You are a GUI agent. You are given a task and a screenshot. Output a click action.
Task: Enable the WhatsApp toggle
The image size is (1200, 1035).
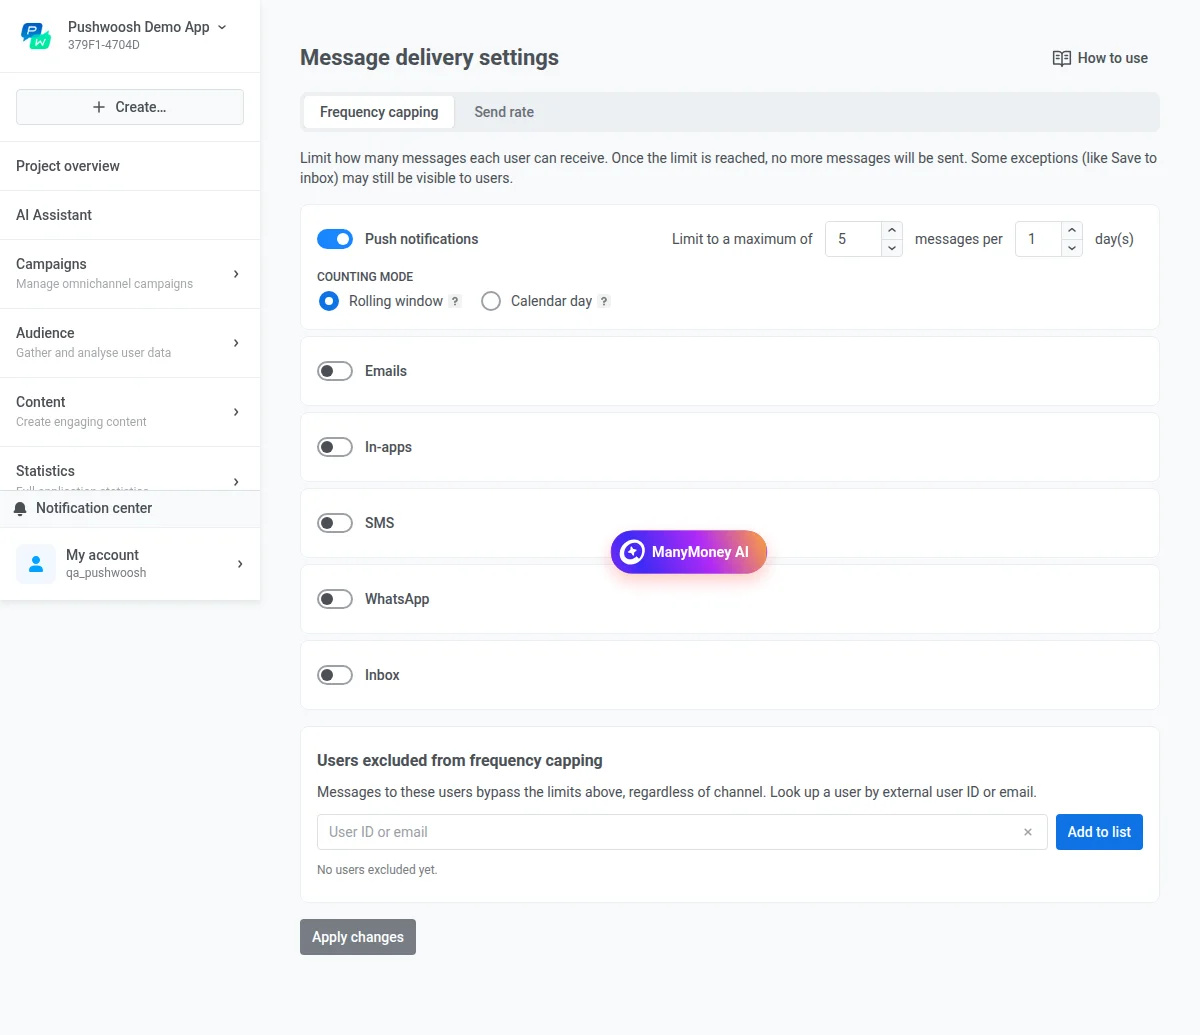[x=335, y=599]
